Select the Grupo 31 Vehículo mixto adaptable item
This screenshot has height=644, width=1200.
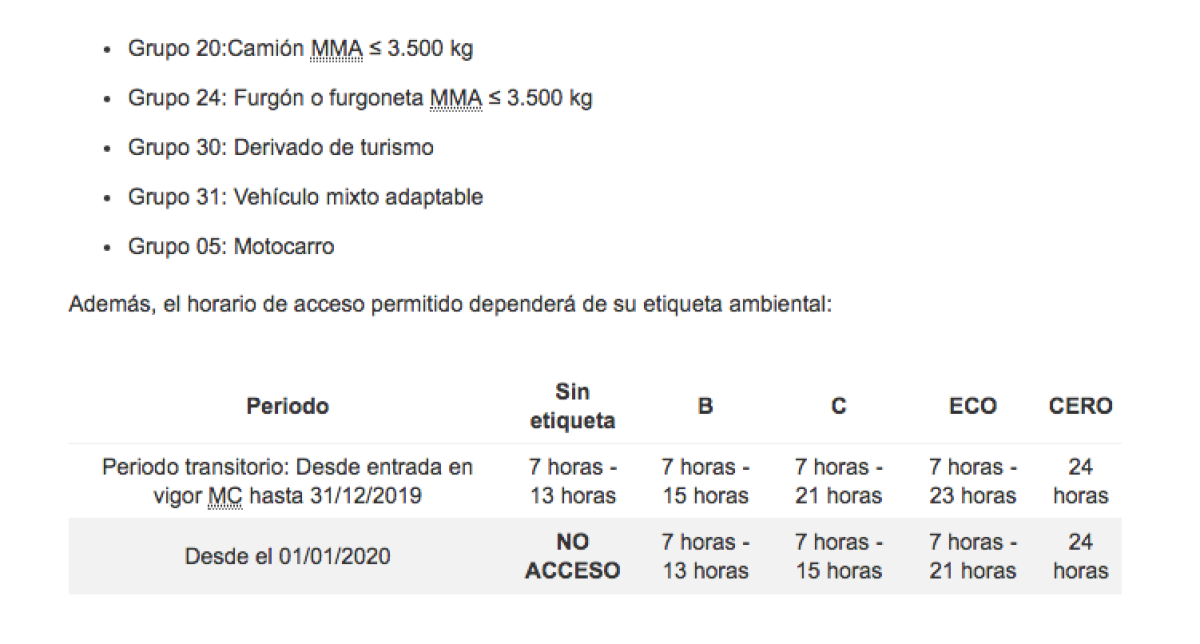305,197
